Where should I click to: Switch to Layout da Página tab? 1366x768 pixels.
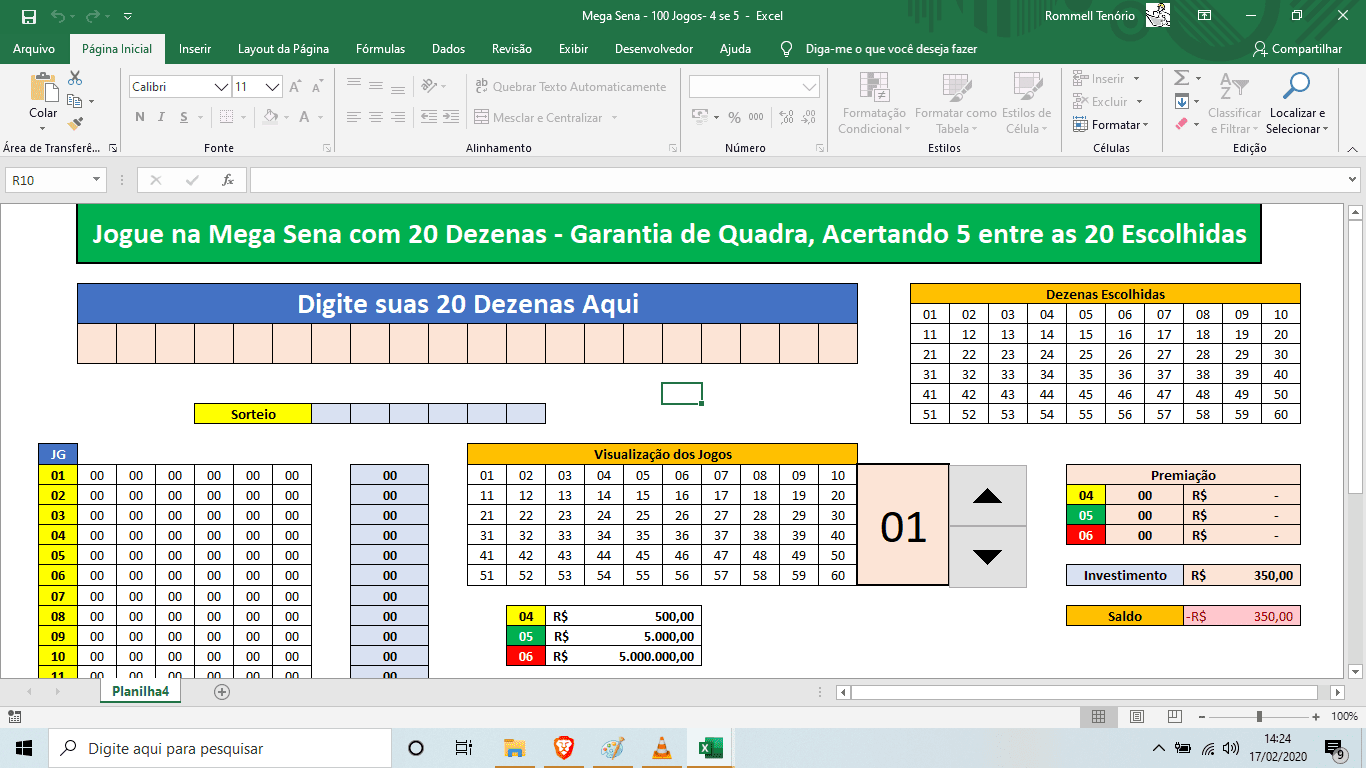pos(283,49)
